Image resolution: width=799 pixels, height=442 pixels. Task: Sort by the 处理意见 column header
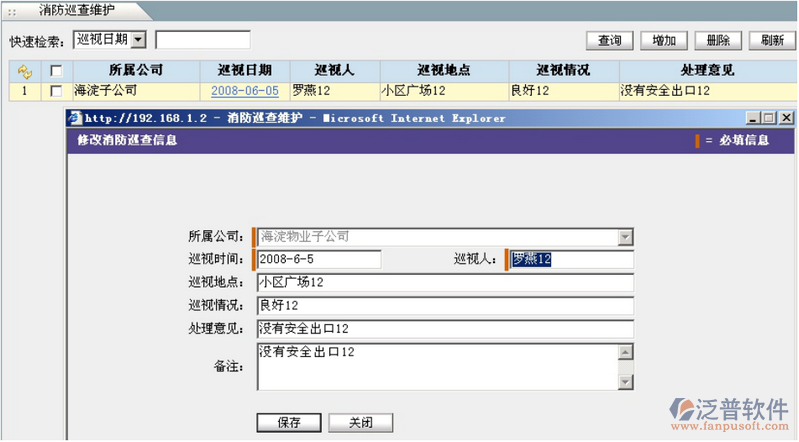click(708, 71)
